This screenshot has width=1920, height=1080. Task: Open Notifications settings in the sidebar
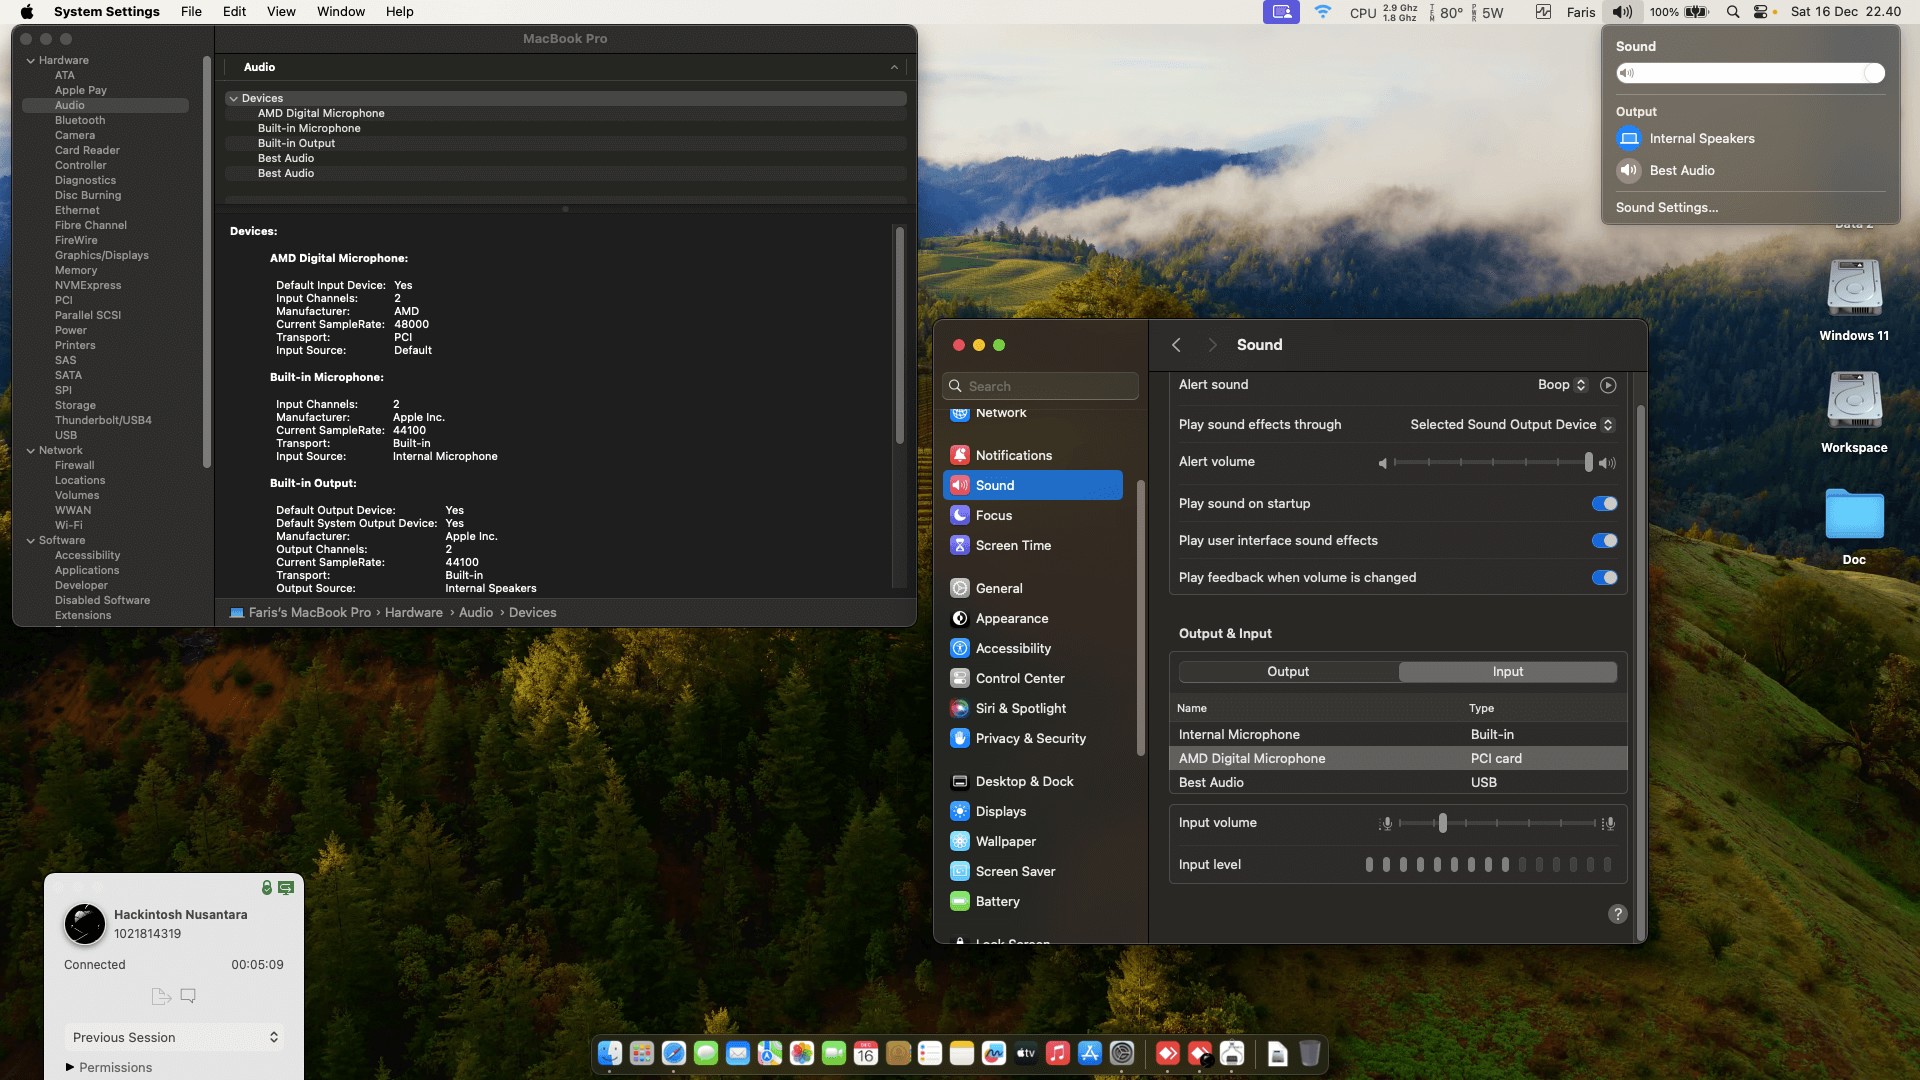(1015, 454)
